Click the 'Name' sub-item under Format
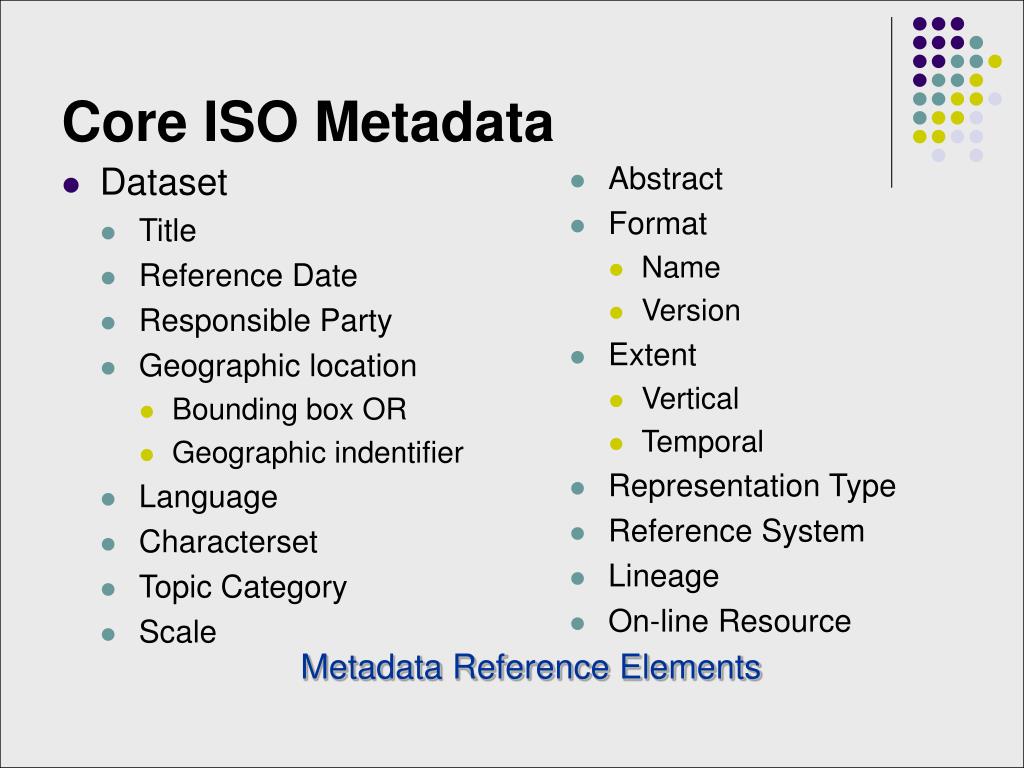 tap(680, 267)
